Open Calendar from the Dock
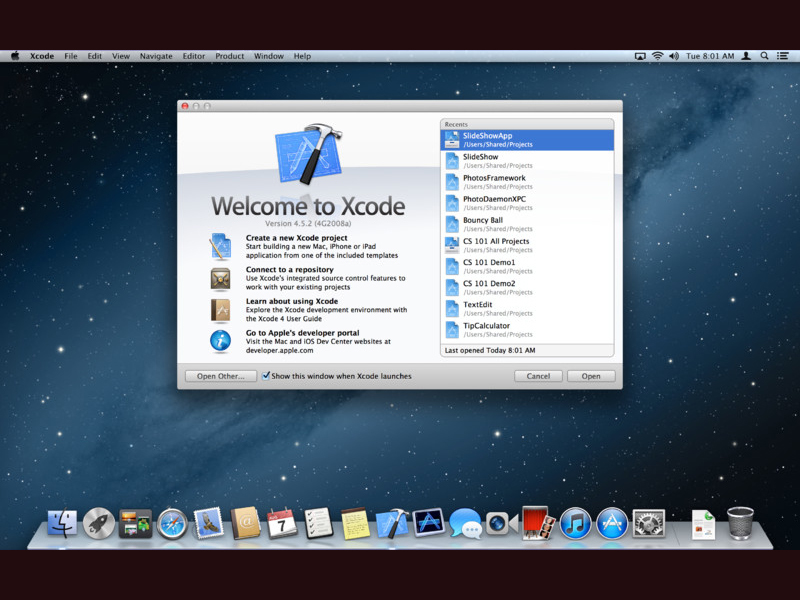Viewport: 800px width, 600px height. [282, 523]
